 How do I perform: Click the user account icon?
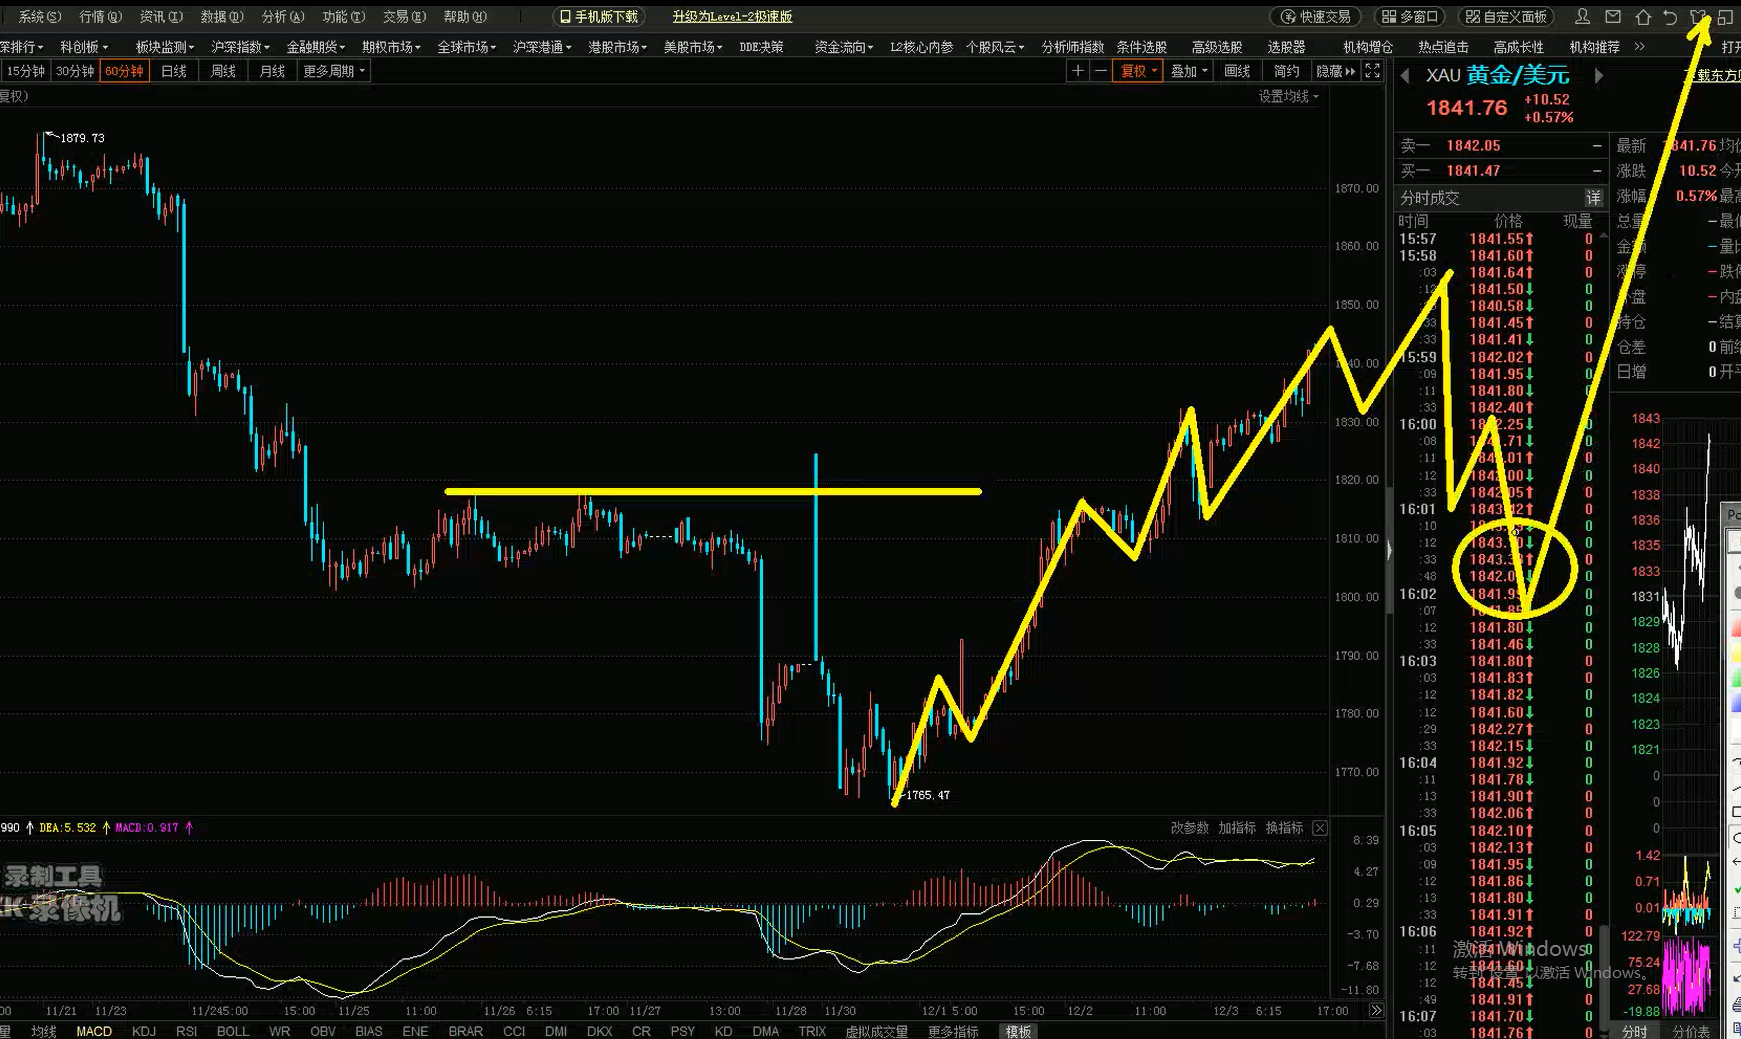[1582, 17]
